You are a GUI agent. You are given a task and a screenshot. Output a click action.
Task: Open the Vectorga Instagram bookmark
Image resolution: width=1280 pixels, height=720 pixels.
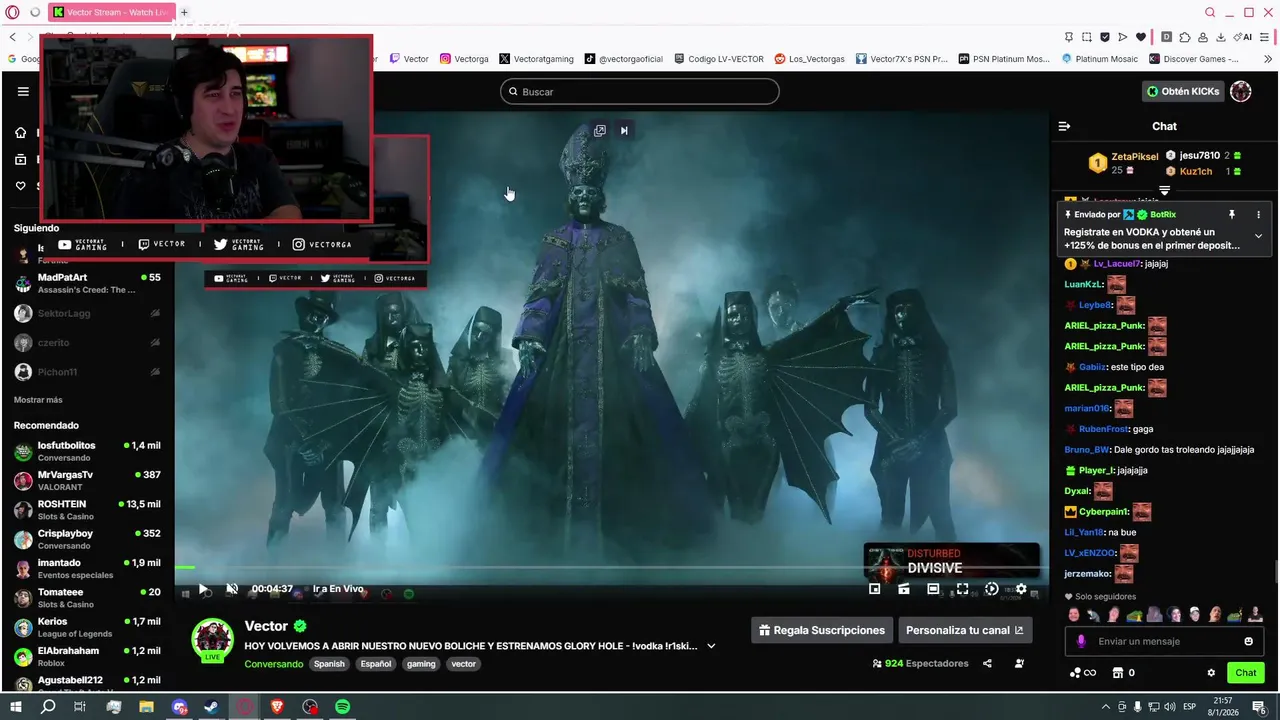(464, 59)
